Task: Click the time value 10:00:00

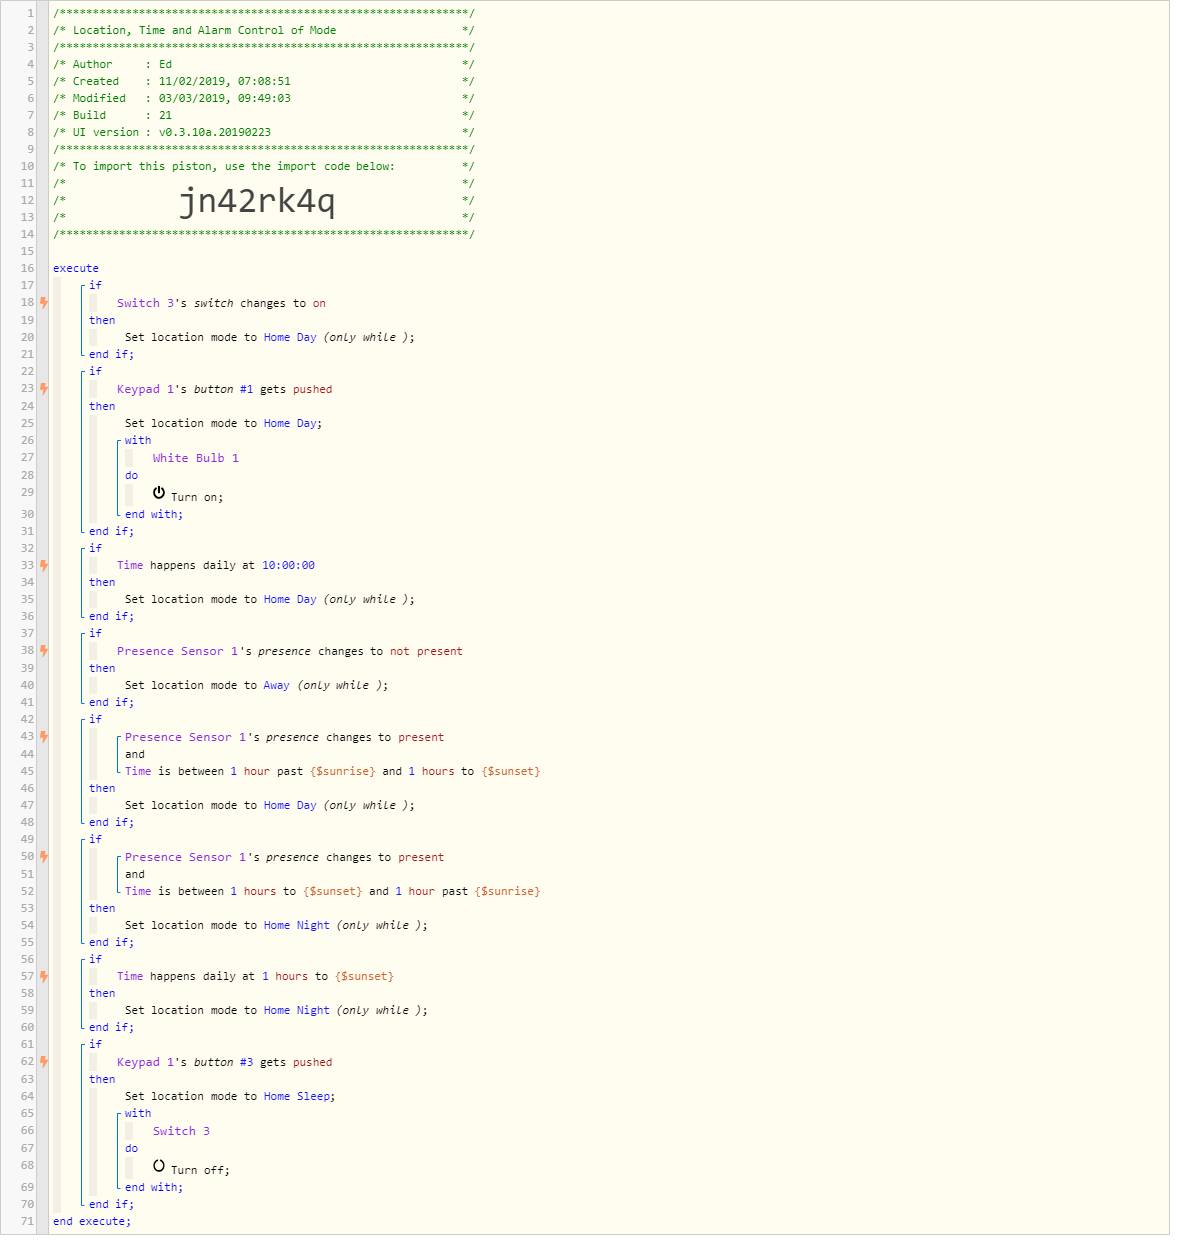Action: point(288,565)
